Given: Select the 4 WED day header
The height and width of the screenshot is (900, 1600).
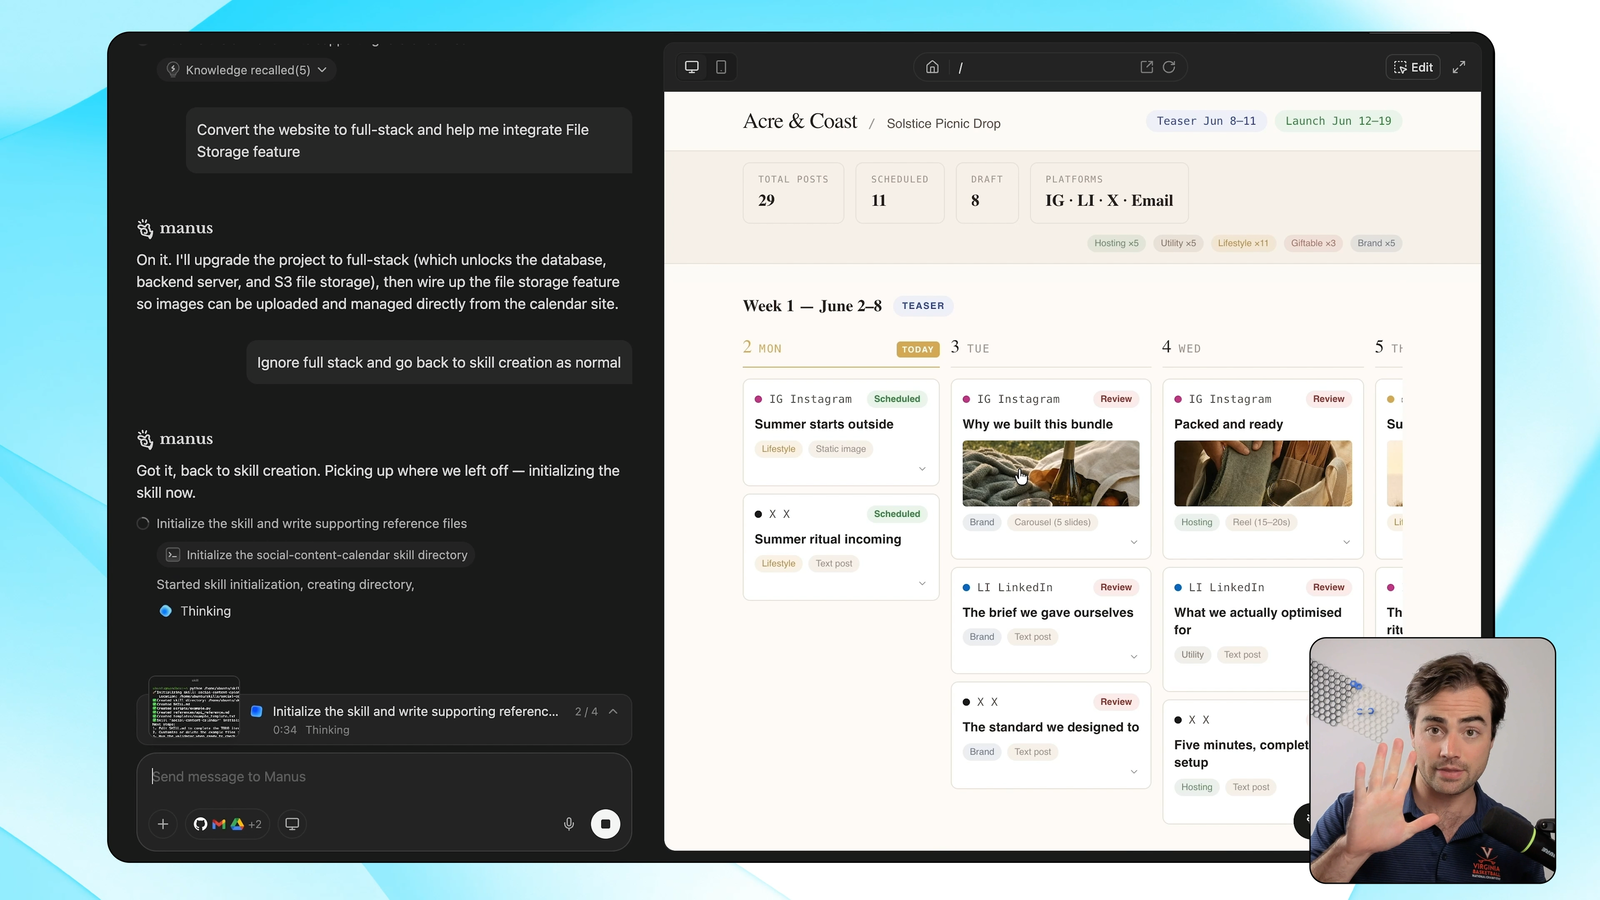Looking at the screenshot, I should (1181, 348).
